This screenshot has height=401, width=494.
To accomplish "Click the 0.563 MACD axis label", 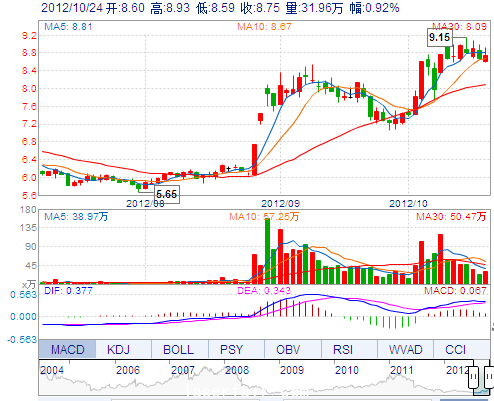I will click(x=23, y=295).
